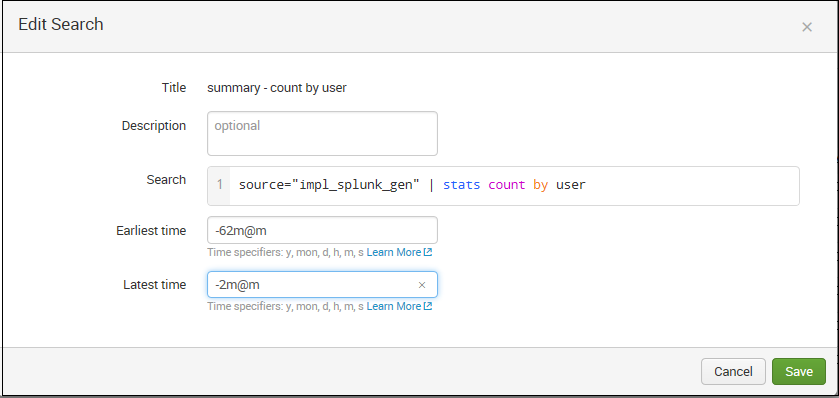Click the Learn More link below Latest time
Image resolution: width=839 pixels, height=398 pixels.
click(x=394, y=306)
